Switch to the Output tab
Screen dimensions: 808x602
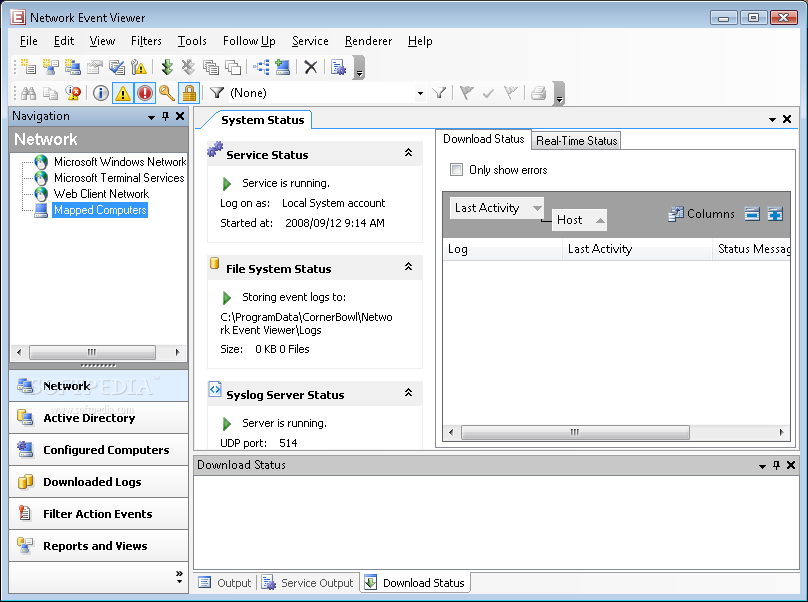click(225, 583)
